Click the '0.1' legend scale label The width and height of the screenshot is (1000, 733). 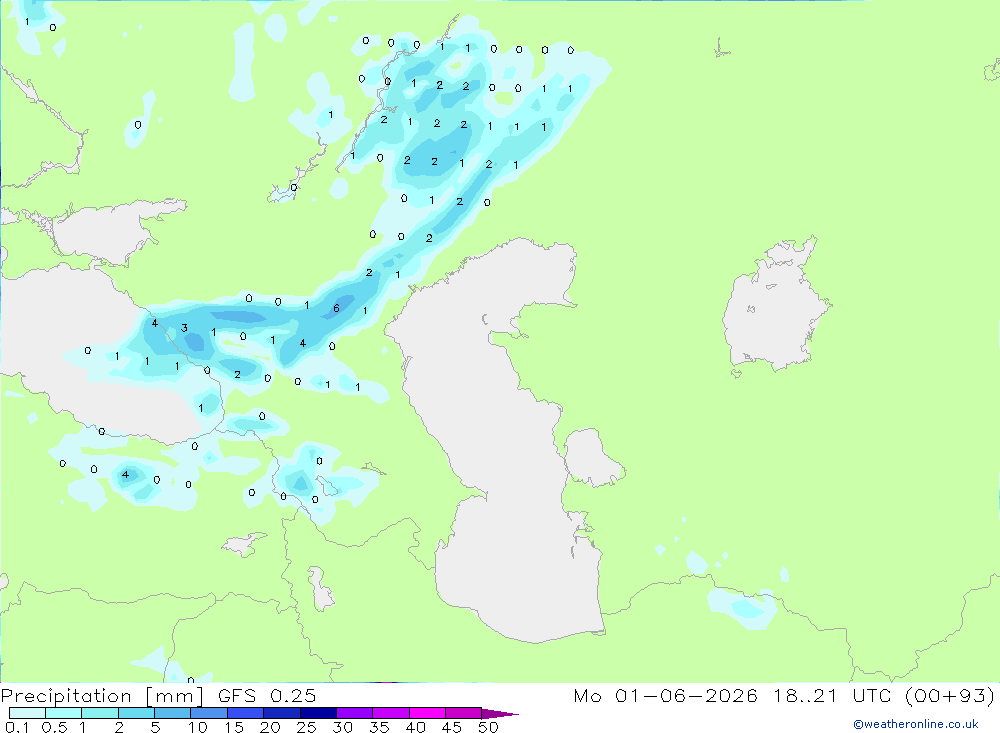[17, 727]
